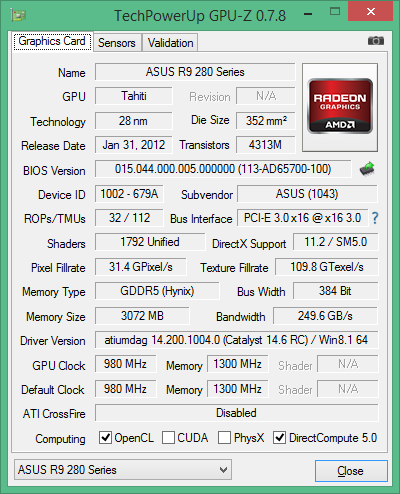Click Pixel Fillrate value 31.4 GPixel/s
The image size is (400, 494).
(141, 267)
